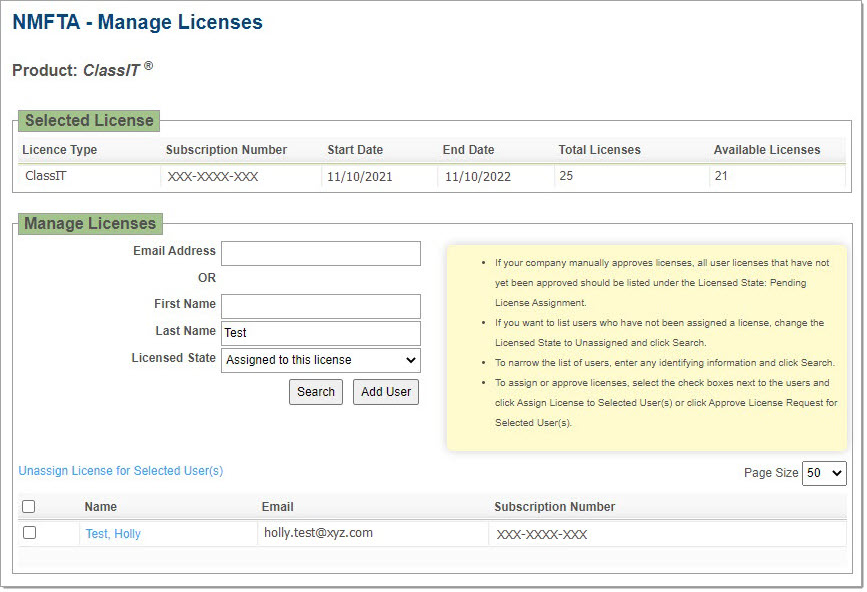Open the Licensed State dropdown
Screen dimensions: 867x592
[x=321, y=360]
